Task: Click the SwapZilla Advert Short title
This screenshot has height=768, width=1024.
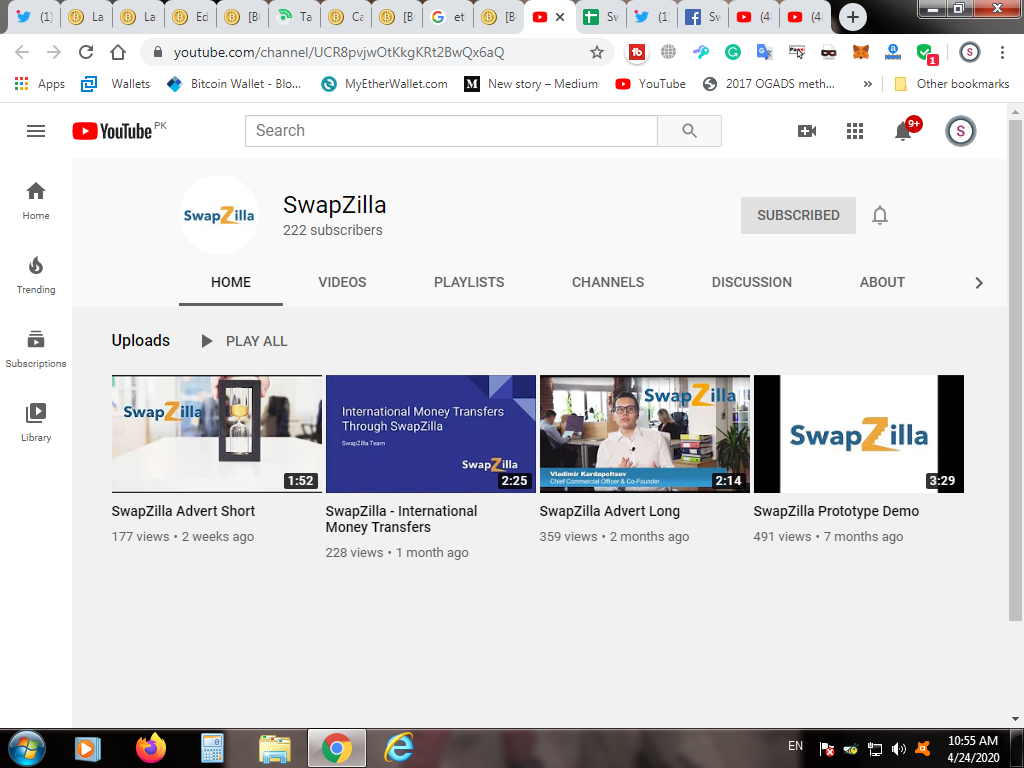Action: [x=184, y=511]
